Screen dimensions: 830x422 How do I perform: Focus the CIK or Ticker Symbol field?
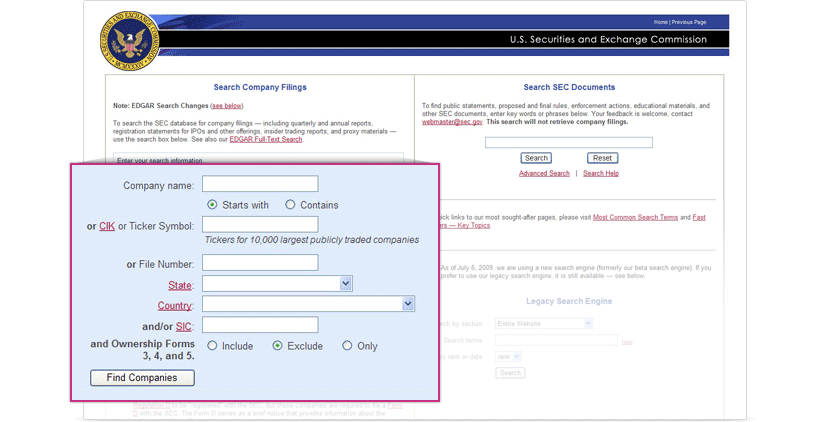point(260,224)
